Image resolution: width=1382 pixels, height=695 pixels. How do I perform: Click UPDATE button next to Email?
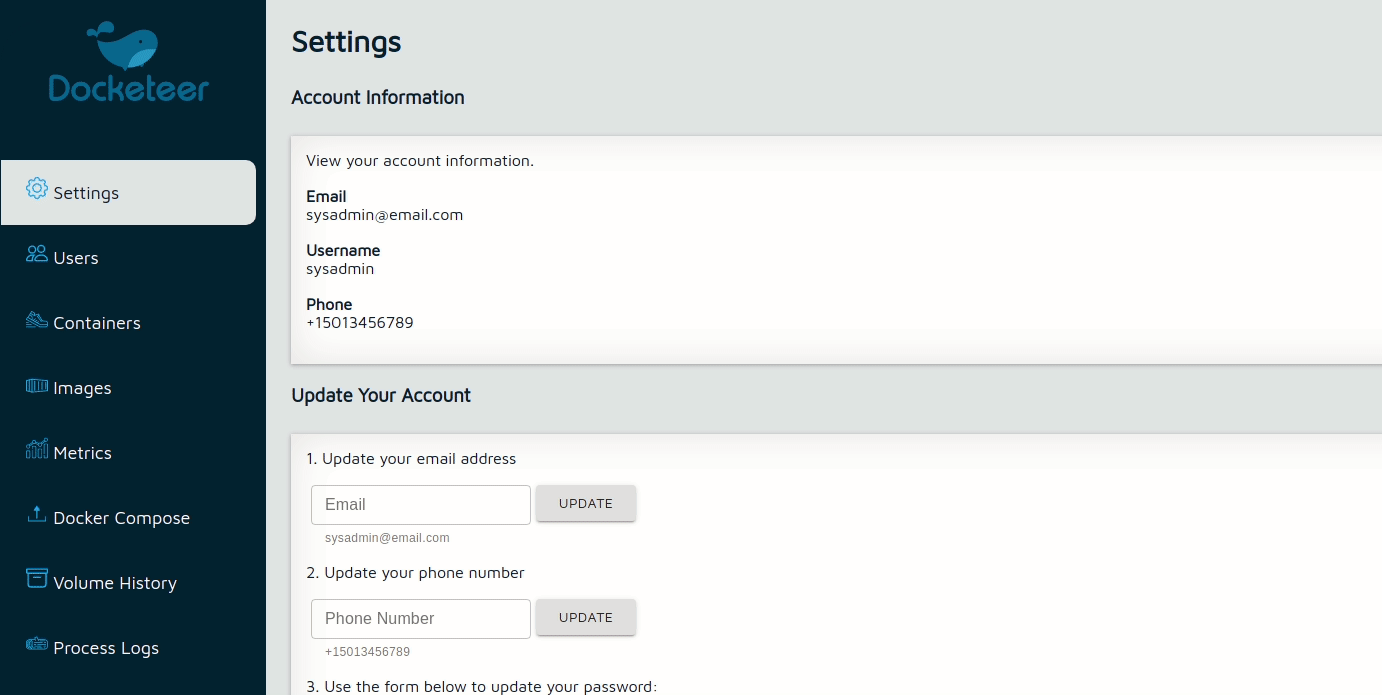586,504
